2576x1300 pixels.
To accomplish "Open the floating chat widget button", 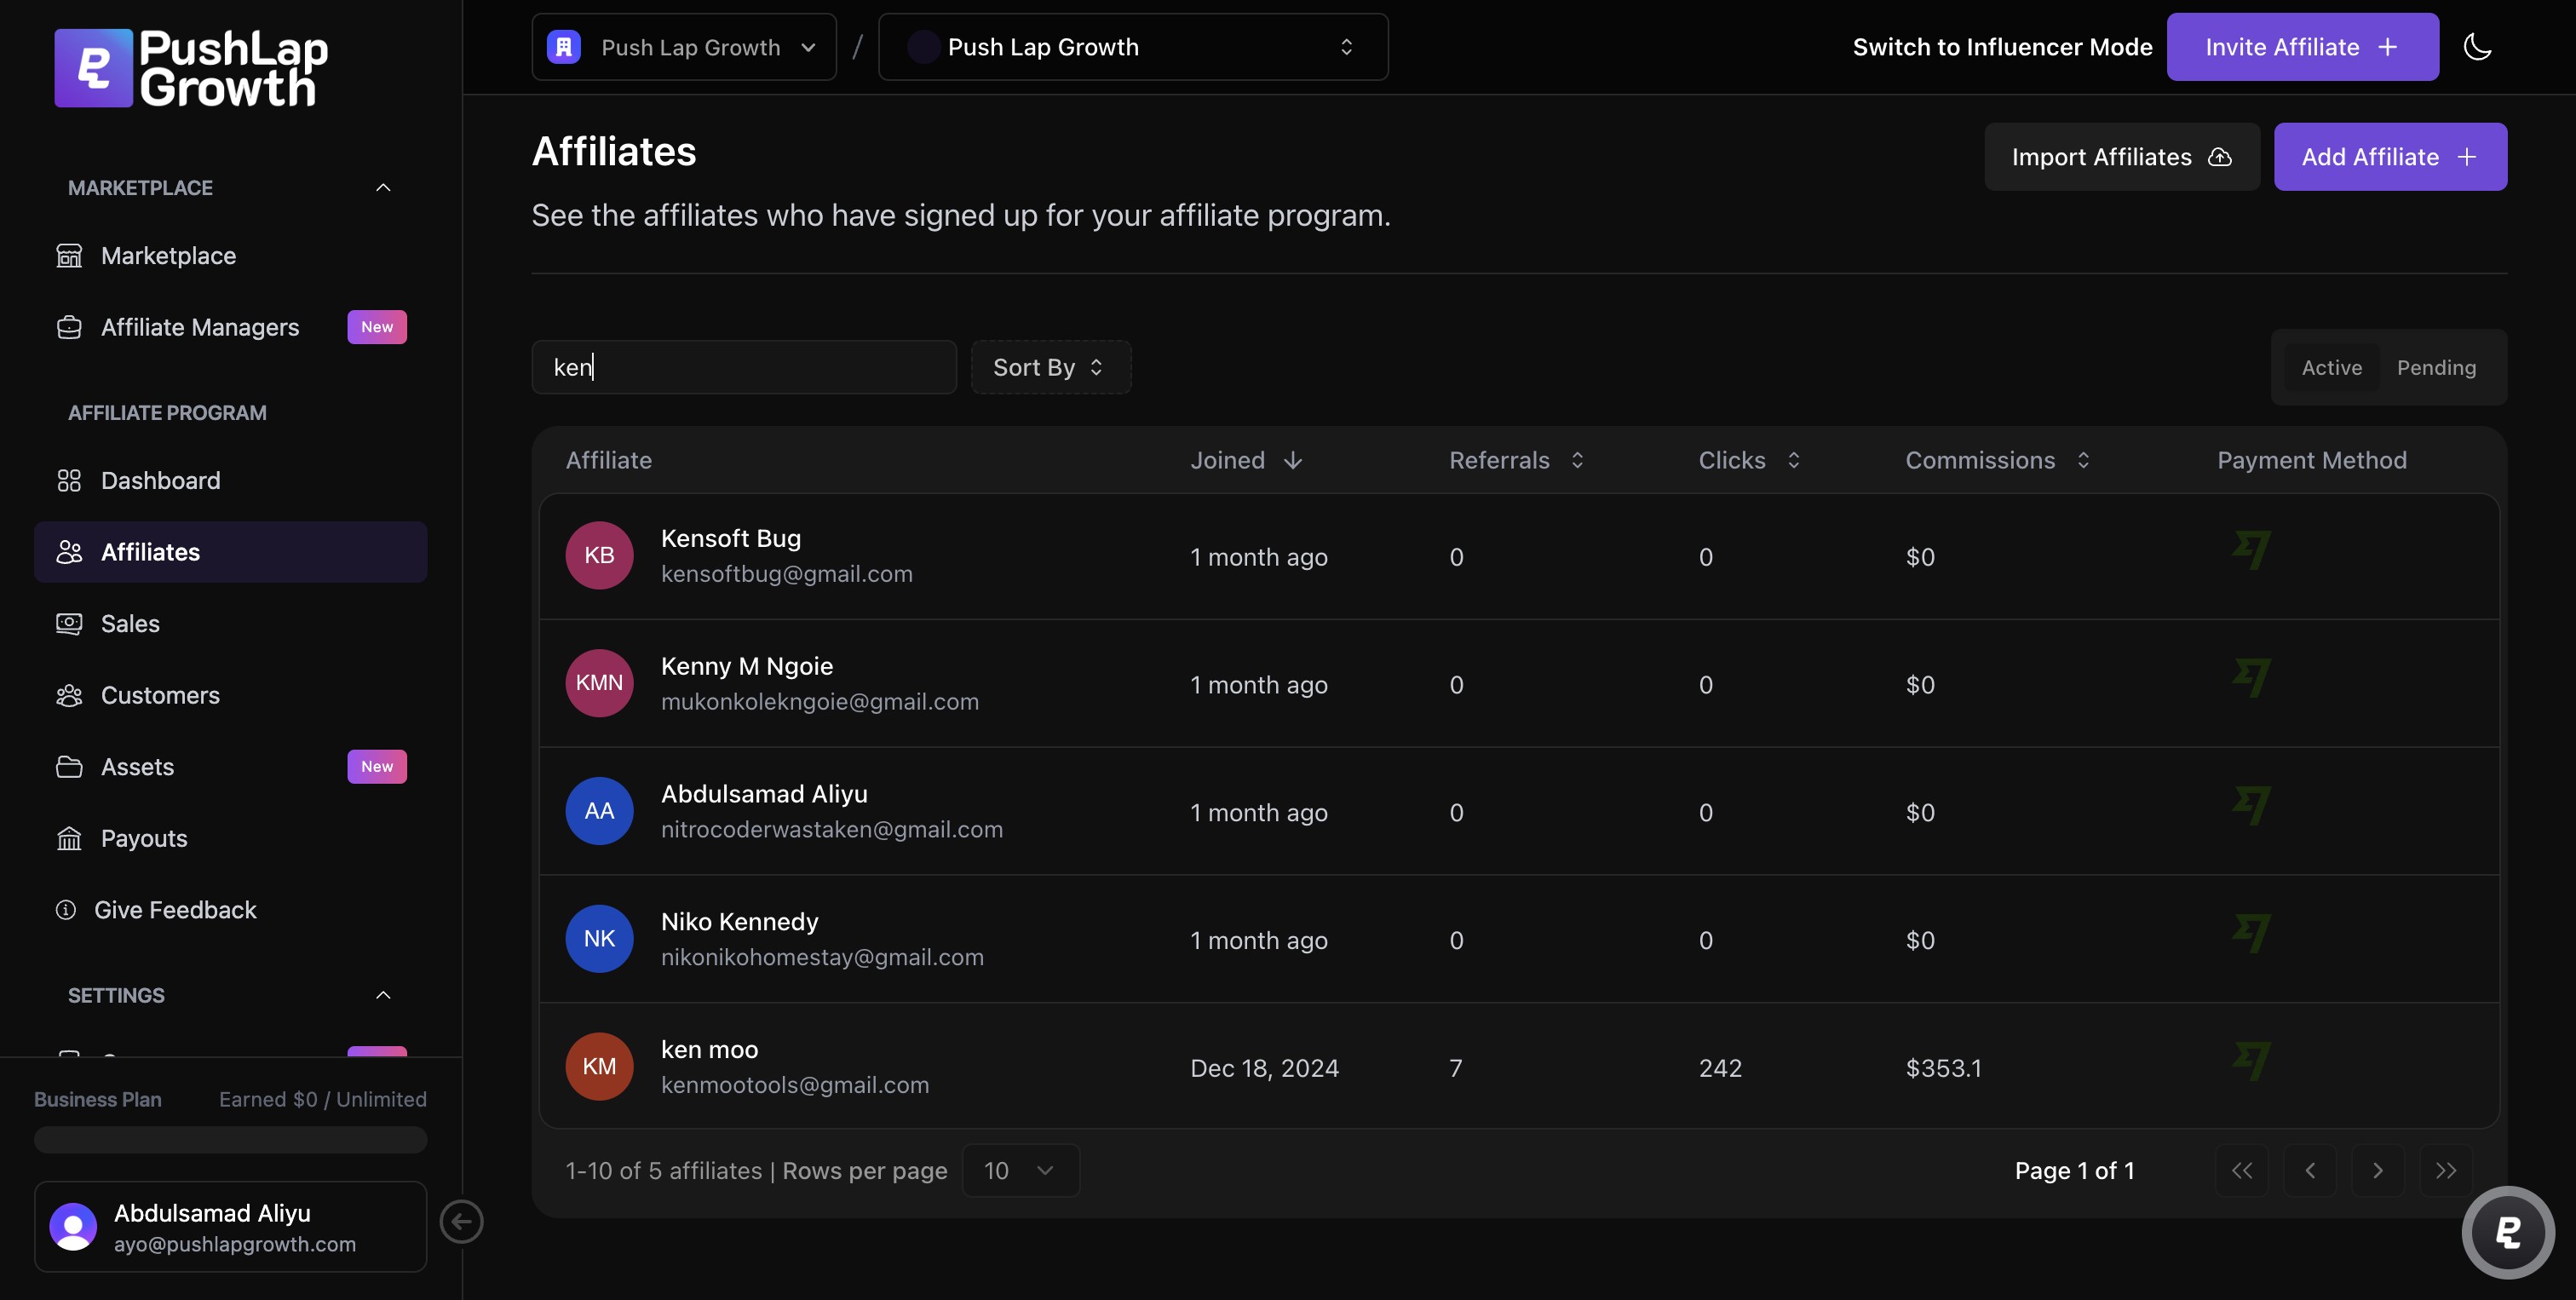I will (x=2508, y=1232).
